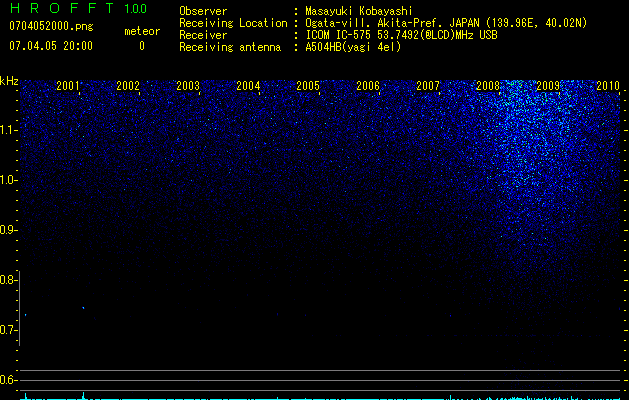629x400 pixels.
Task: Click the 0.8 frequency axis label
Action: [8, 280]
